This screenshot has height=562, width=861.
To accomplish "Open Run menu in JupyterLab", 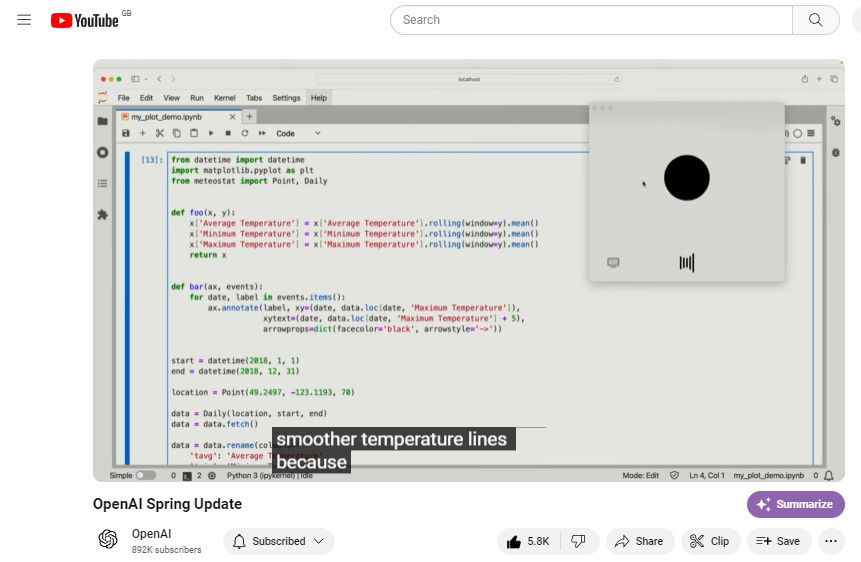I will pos(197,98).
